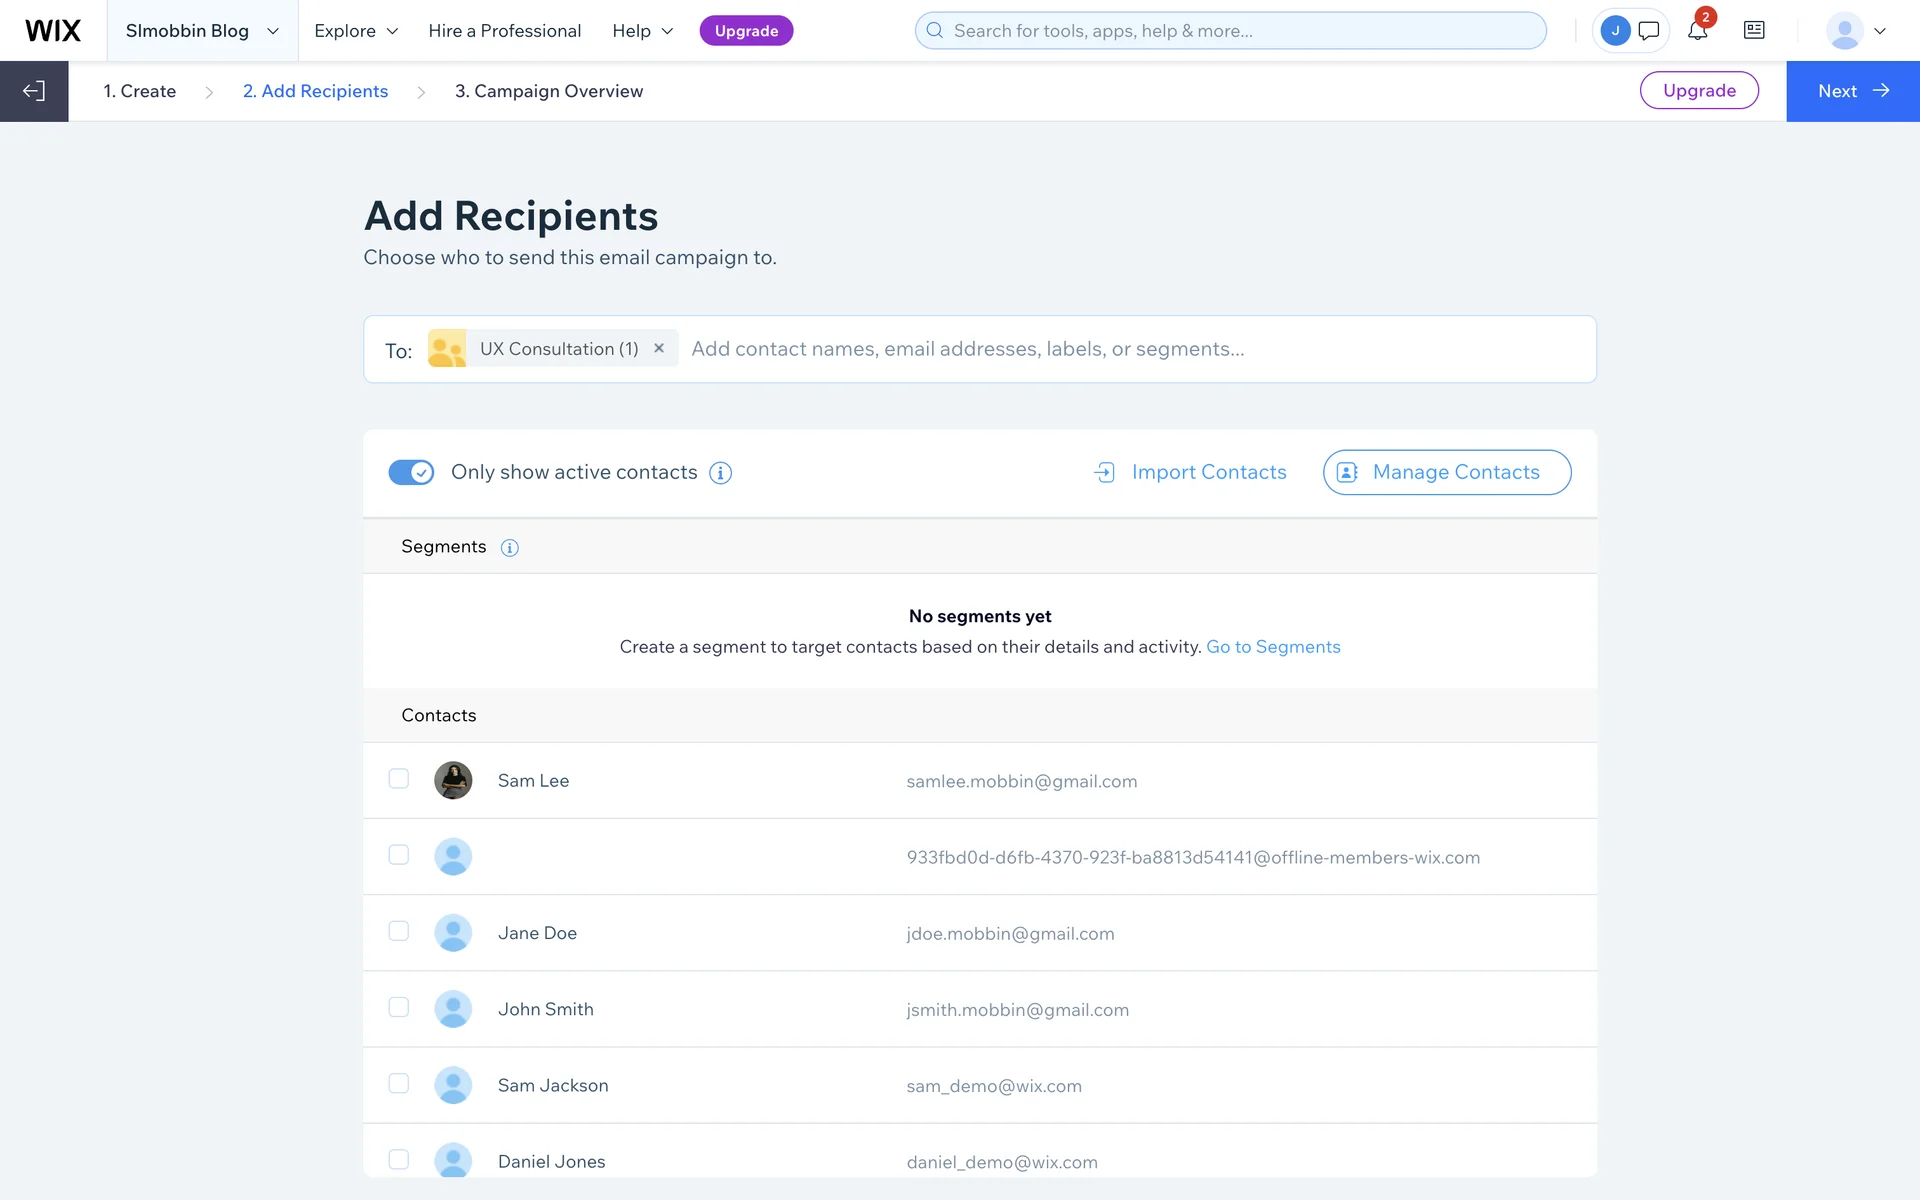
Task: Click the Go to Segments link
Action: point(1273,647)
